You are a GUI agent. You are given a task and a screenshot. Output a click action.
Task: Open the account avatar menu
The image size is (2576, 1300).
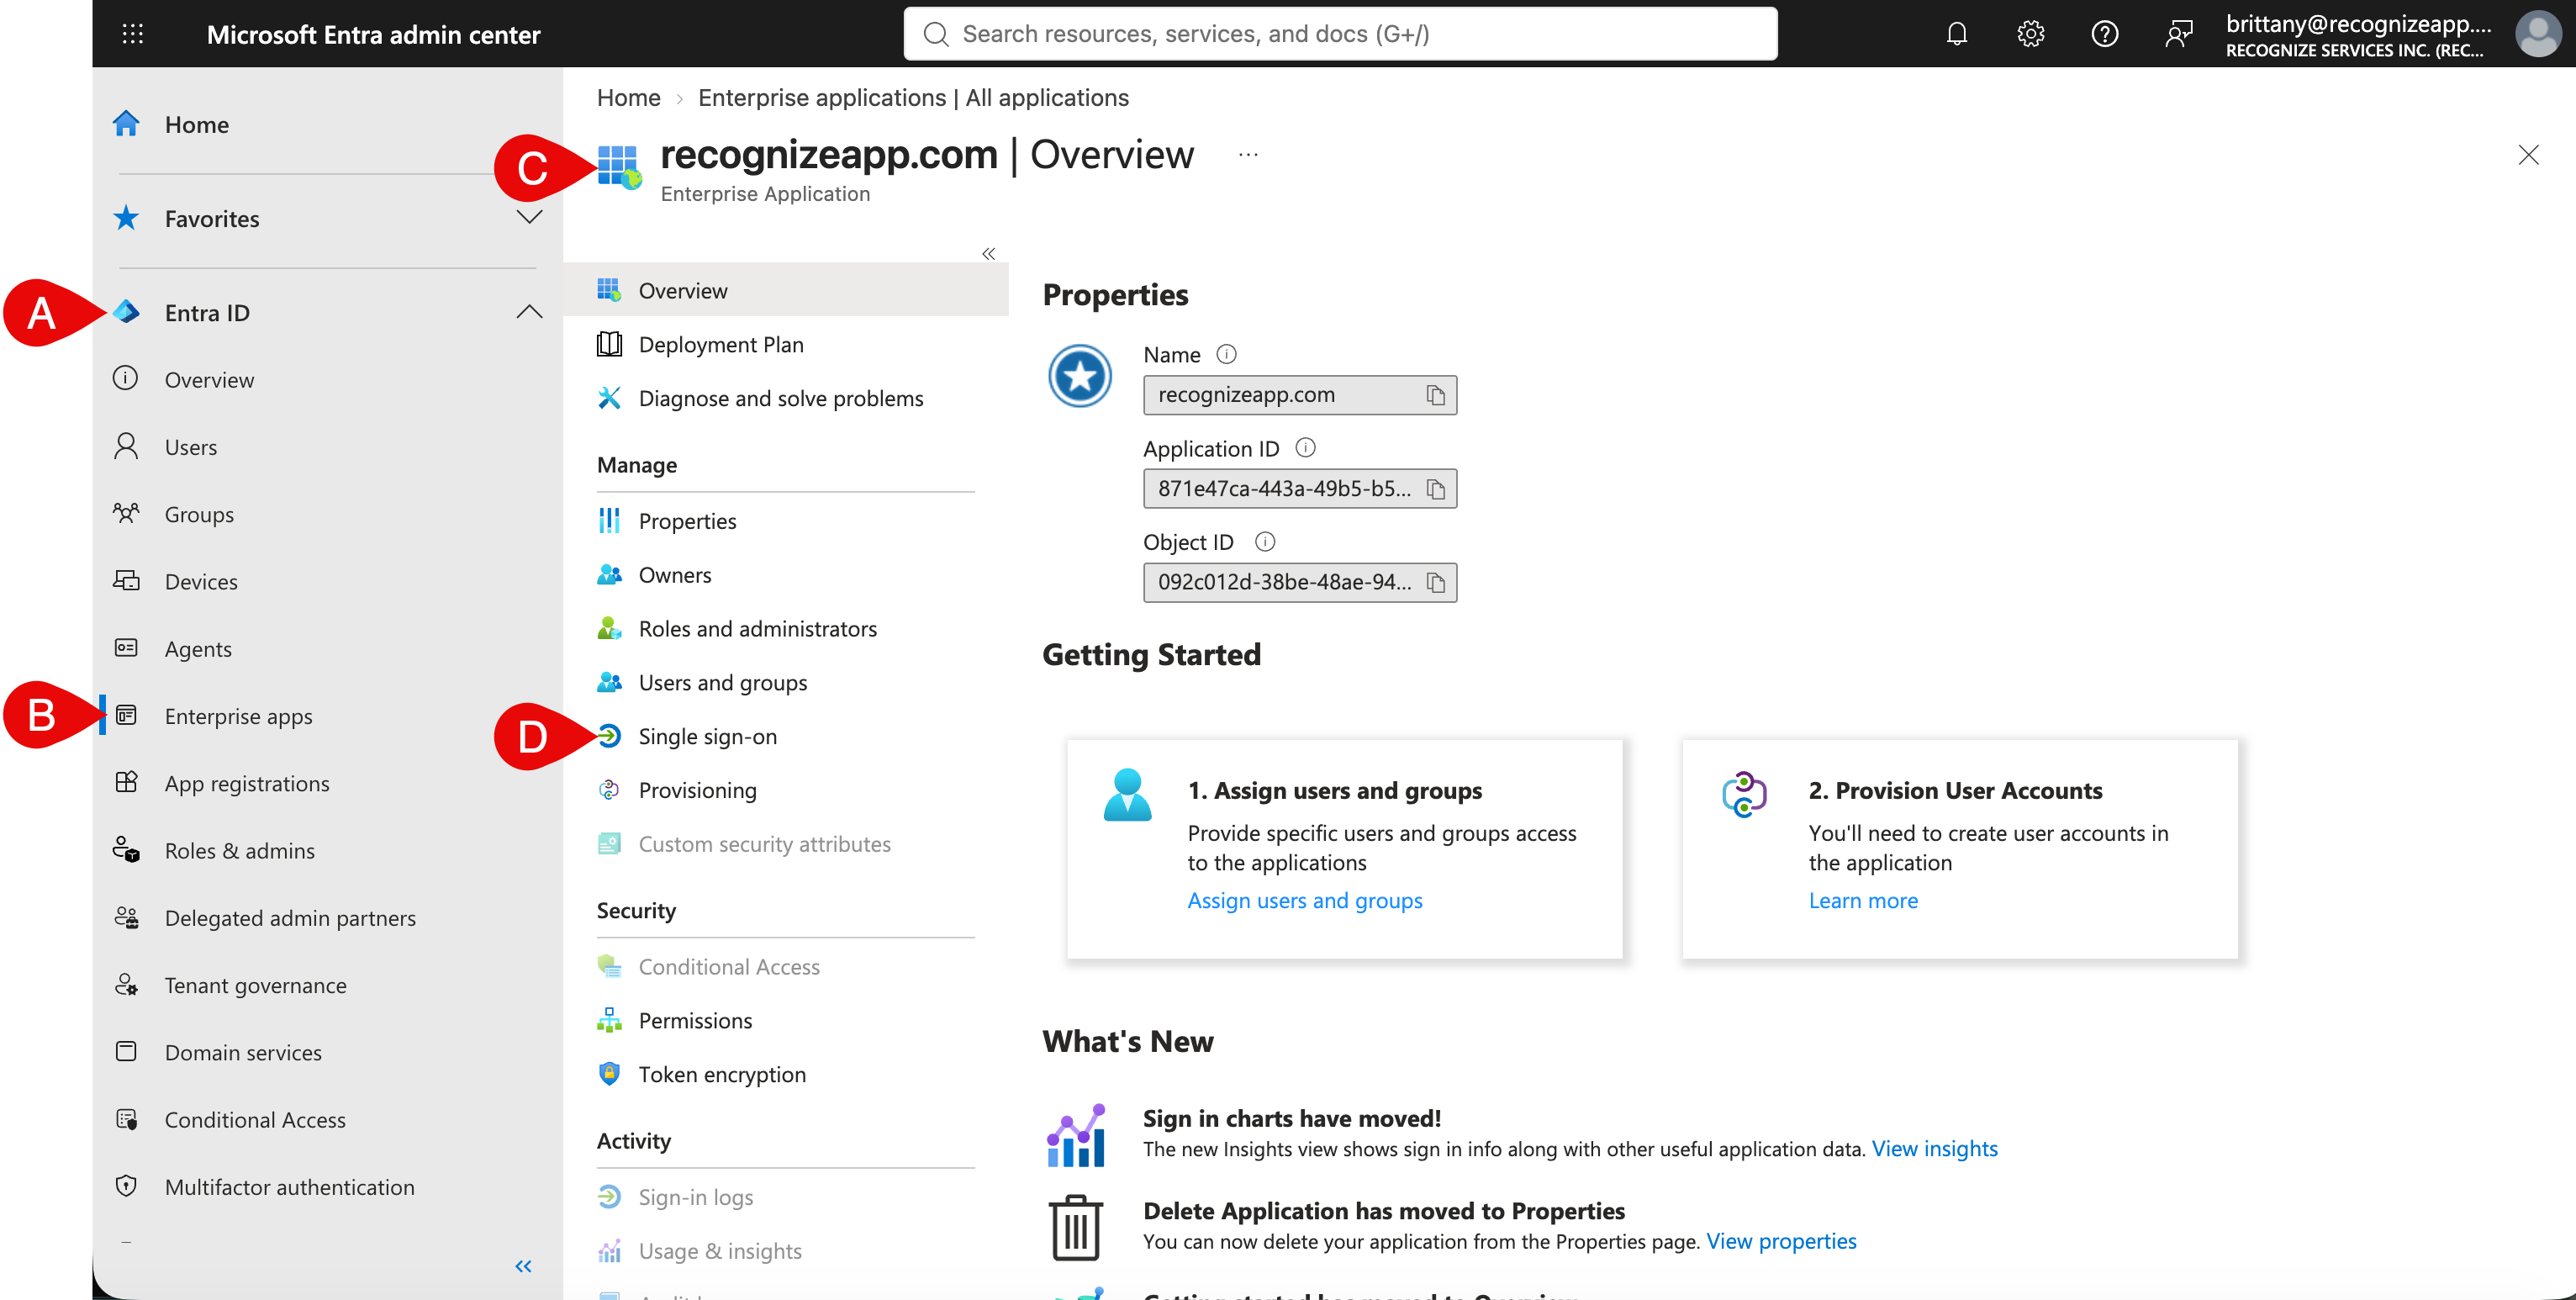pyautogui.click(x=2538, y=34)
